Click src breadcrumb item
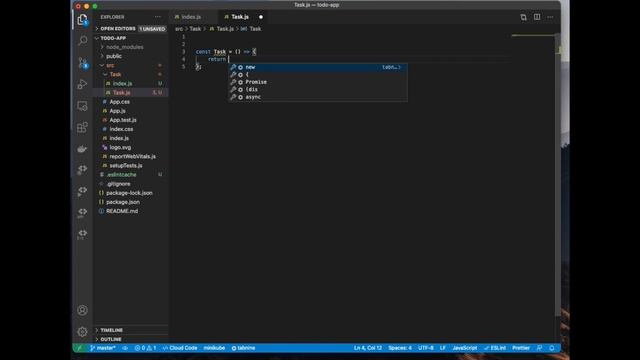The width and height of the screenshot is (640, 360). click(179, 29)
